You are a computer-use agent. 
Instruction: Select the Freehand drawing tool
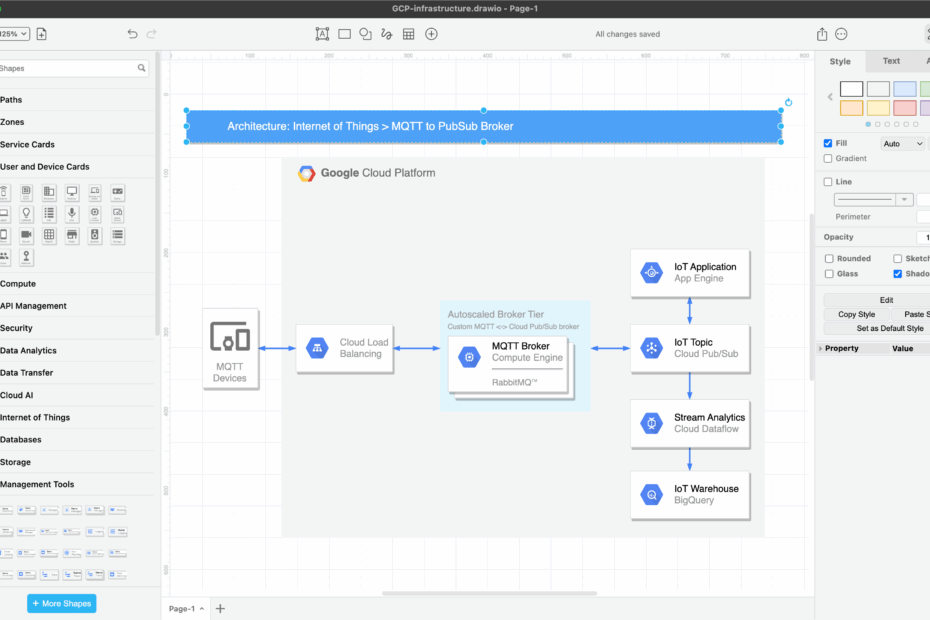[387, 34]
